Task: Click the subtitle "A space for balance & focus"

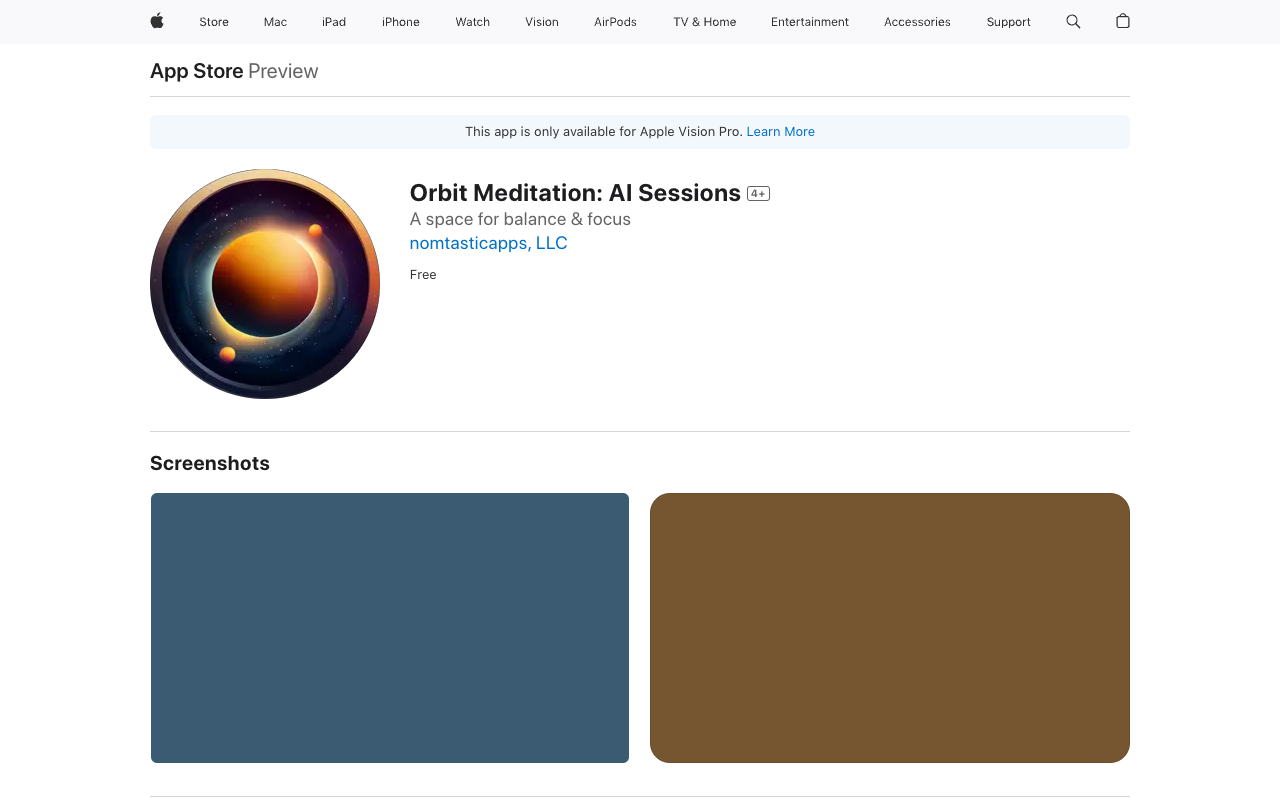Action: click(x=520, y=219)
